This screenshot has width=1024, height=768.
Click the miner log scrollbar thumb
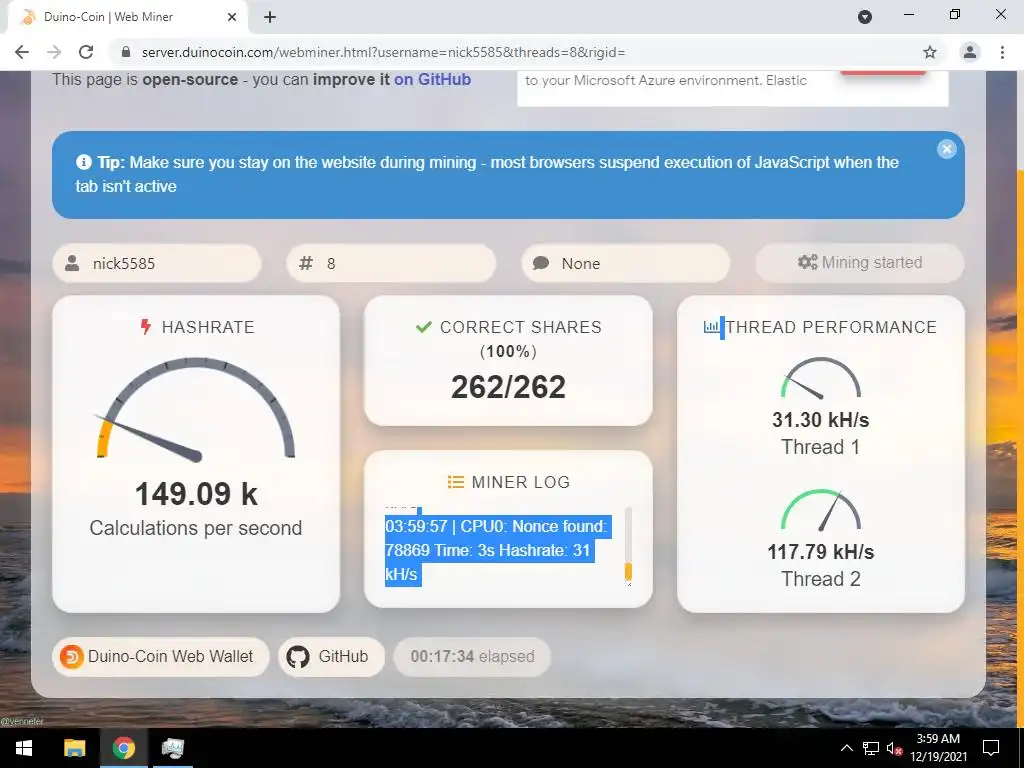coord(628,571)
